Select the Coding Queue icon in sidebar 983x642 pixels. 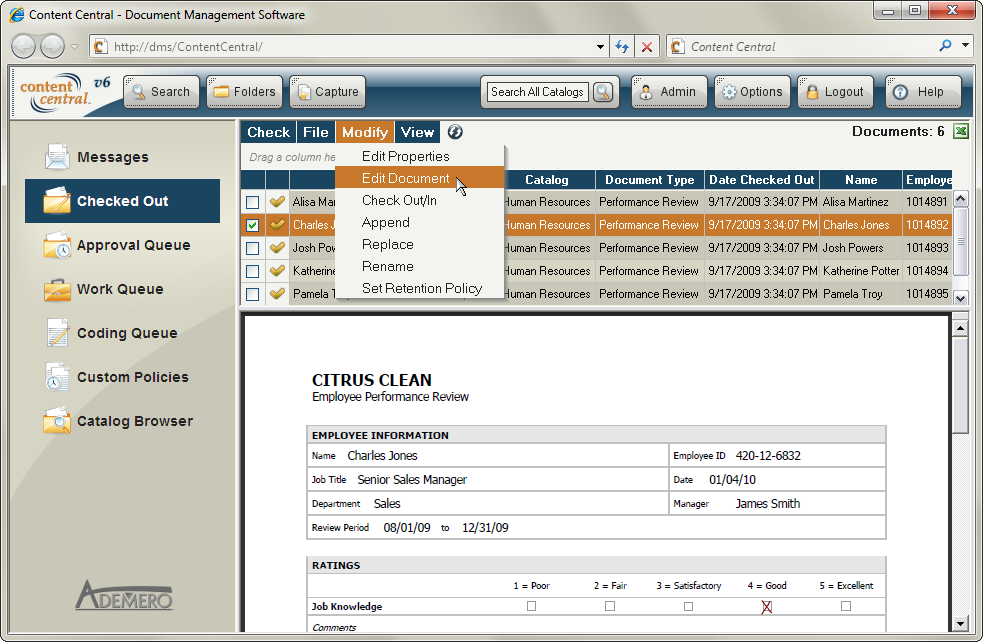(x=57, y=333)
